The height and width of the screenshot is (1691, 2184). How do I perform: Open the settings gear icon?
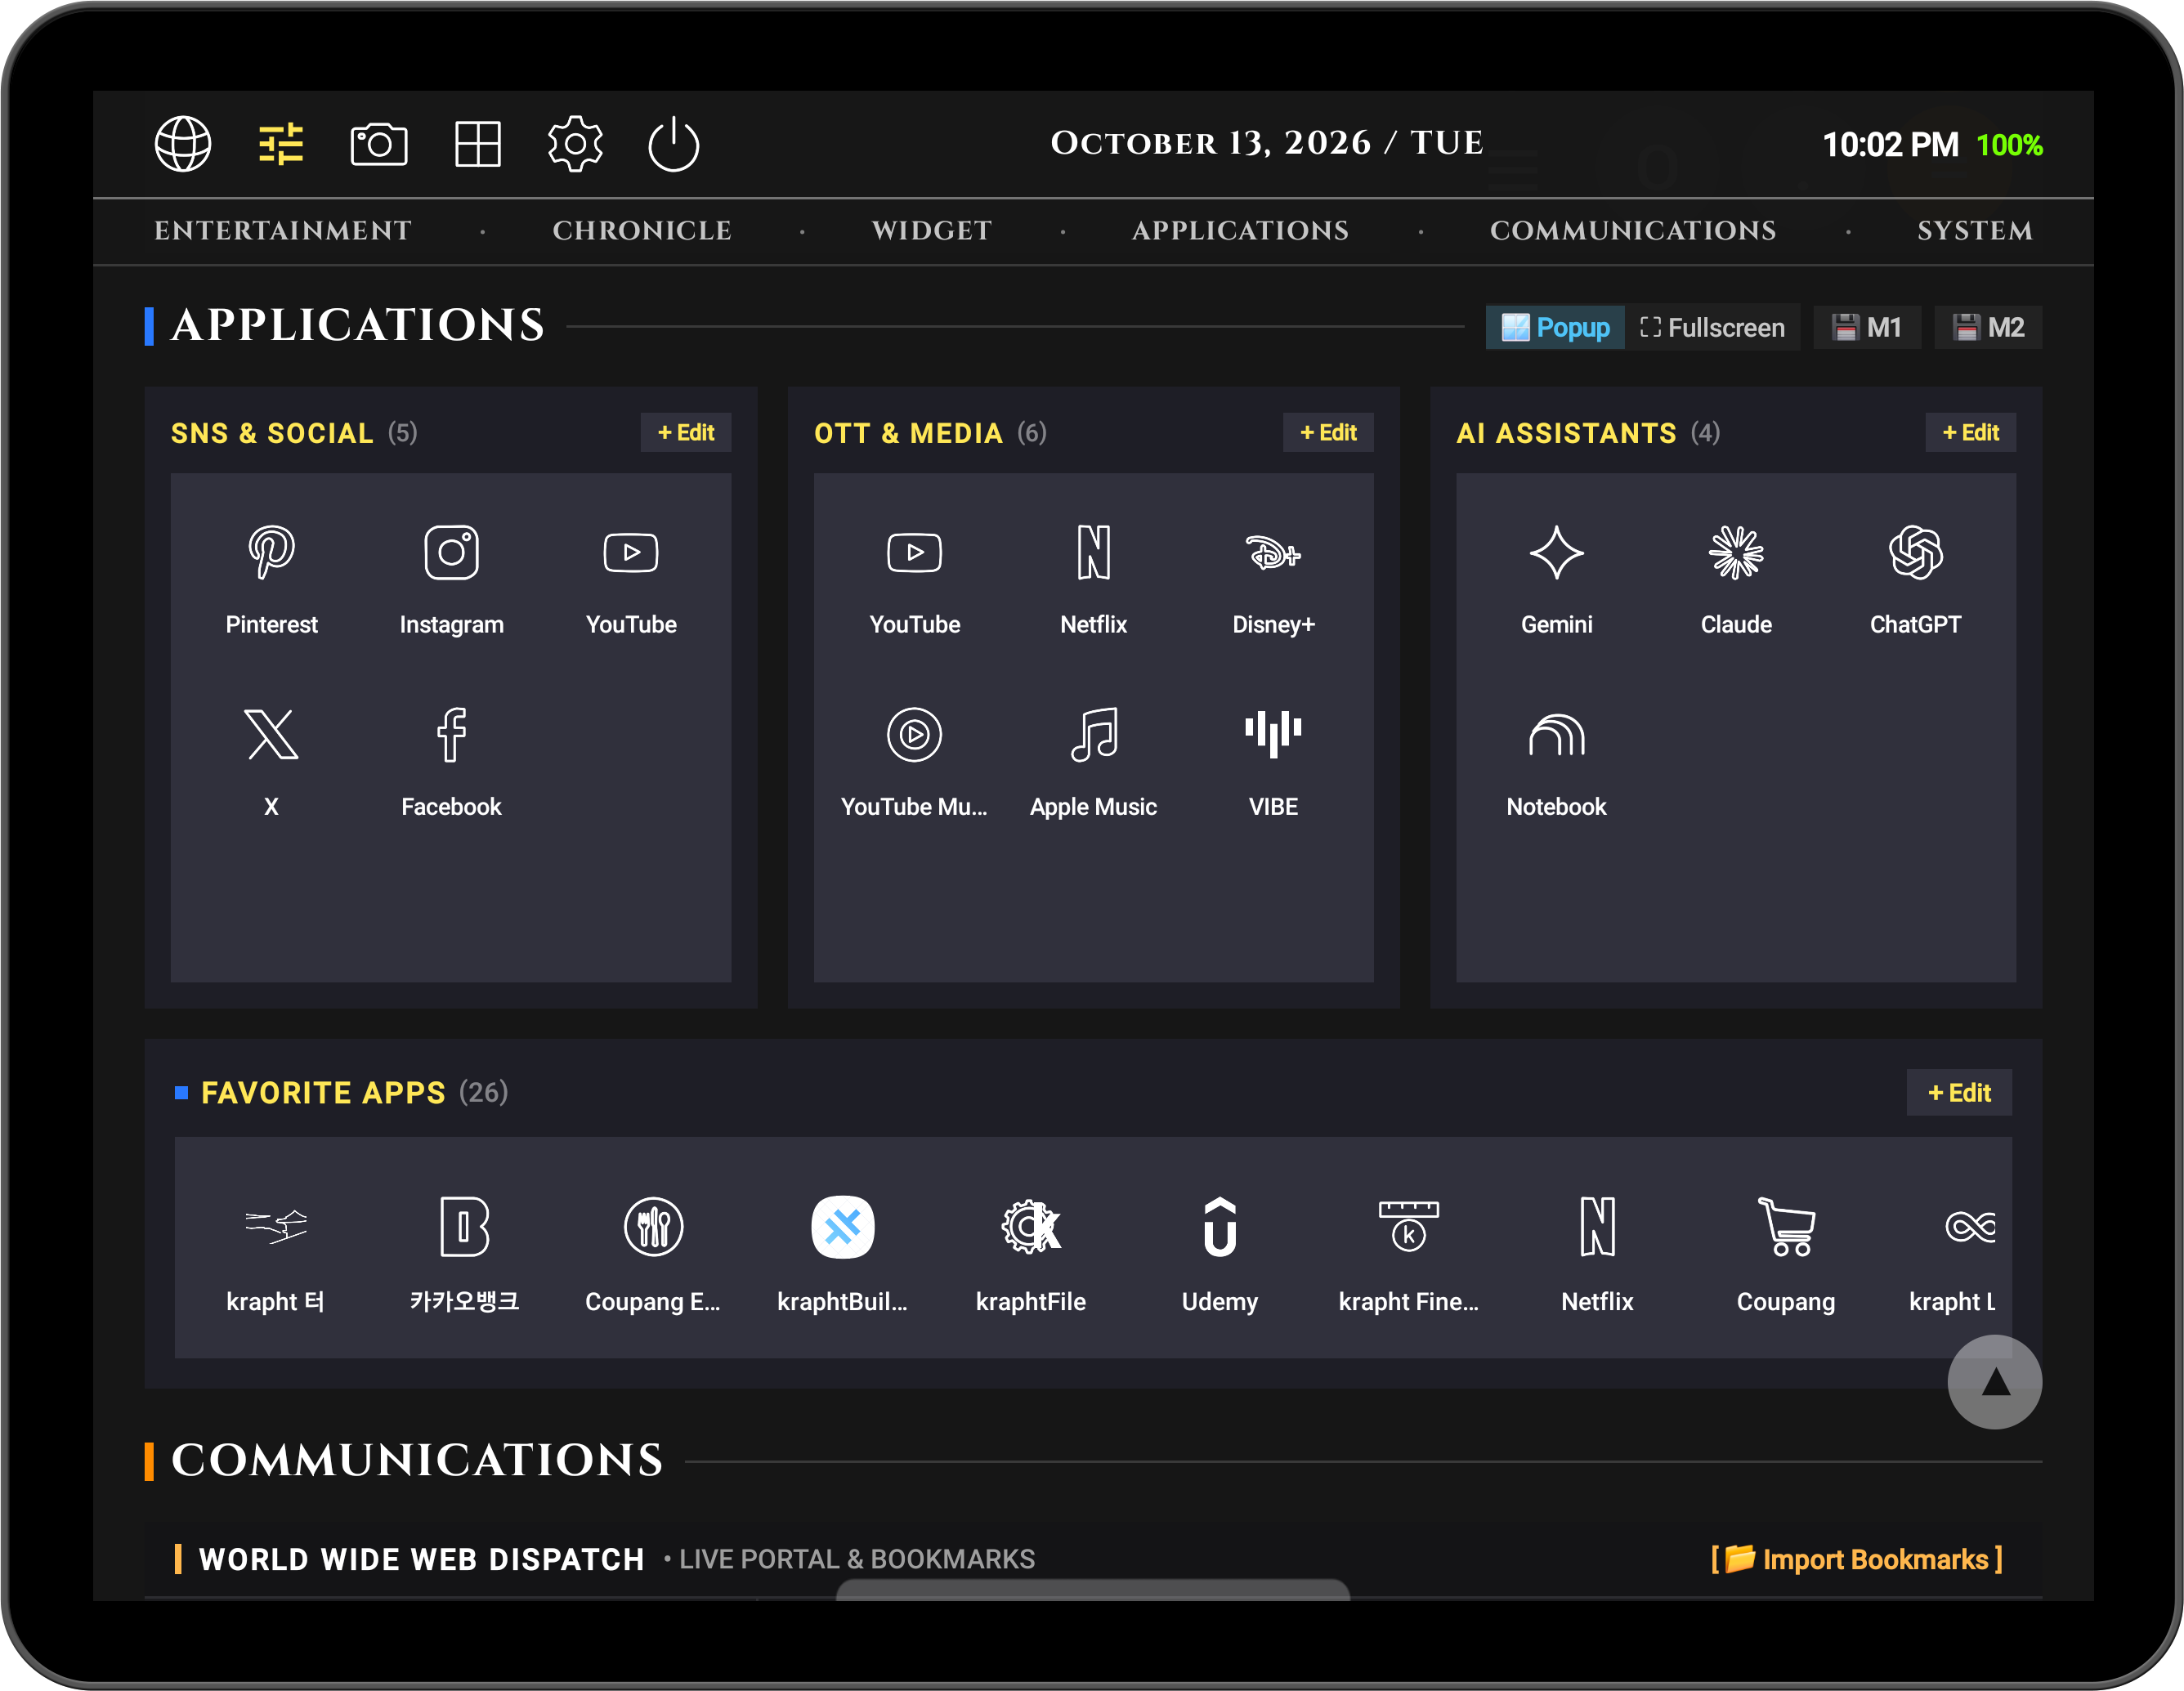[x=575, y=144]
